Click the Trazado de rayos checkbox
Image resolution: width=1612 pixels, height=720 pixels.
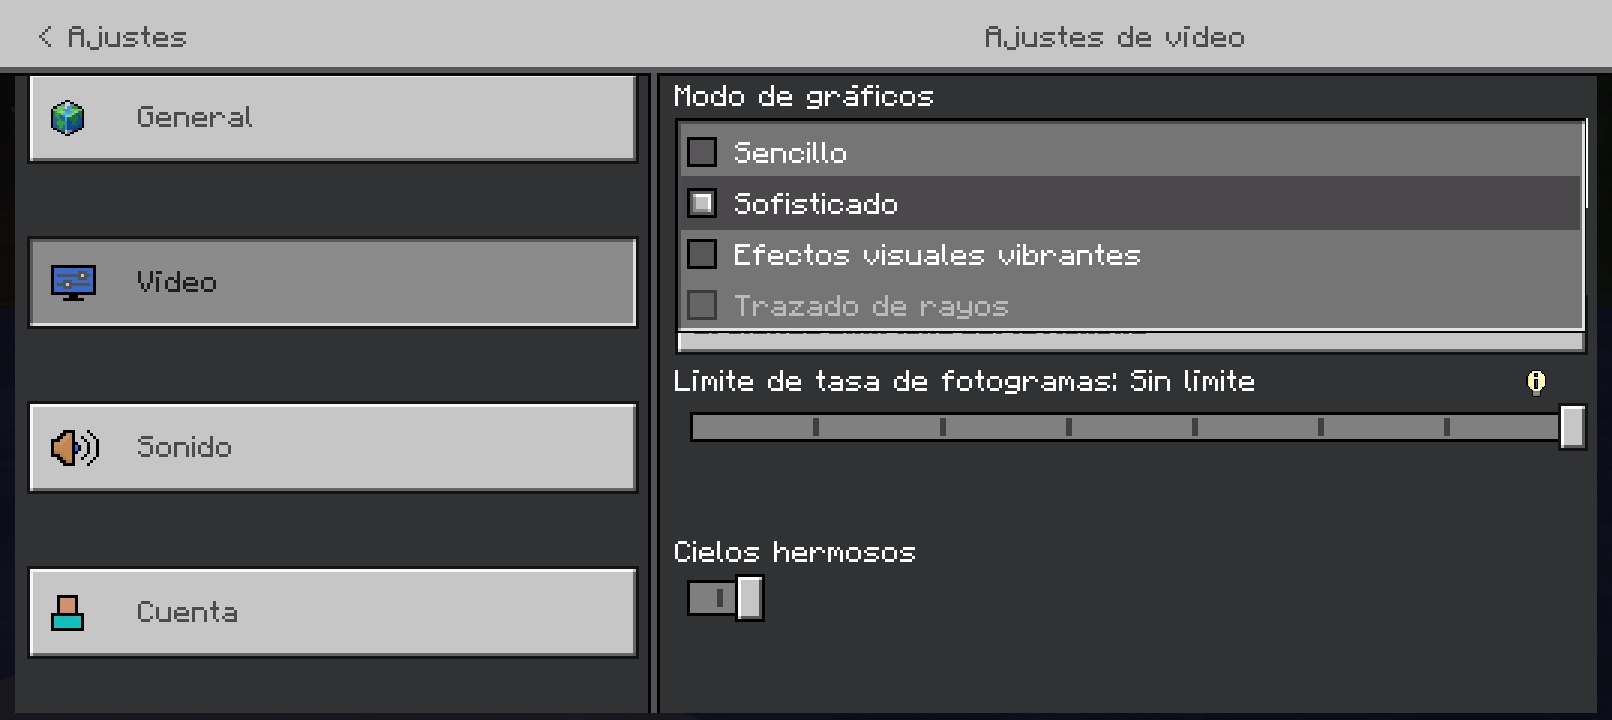click(x=702, y=306)
